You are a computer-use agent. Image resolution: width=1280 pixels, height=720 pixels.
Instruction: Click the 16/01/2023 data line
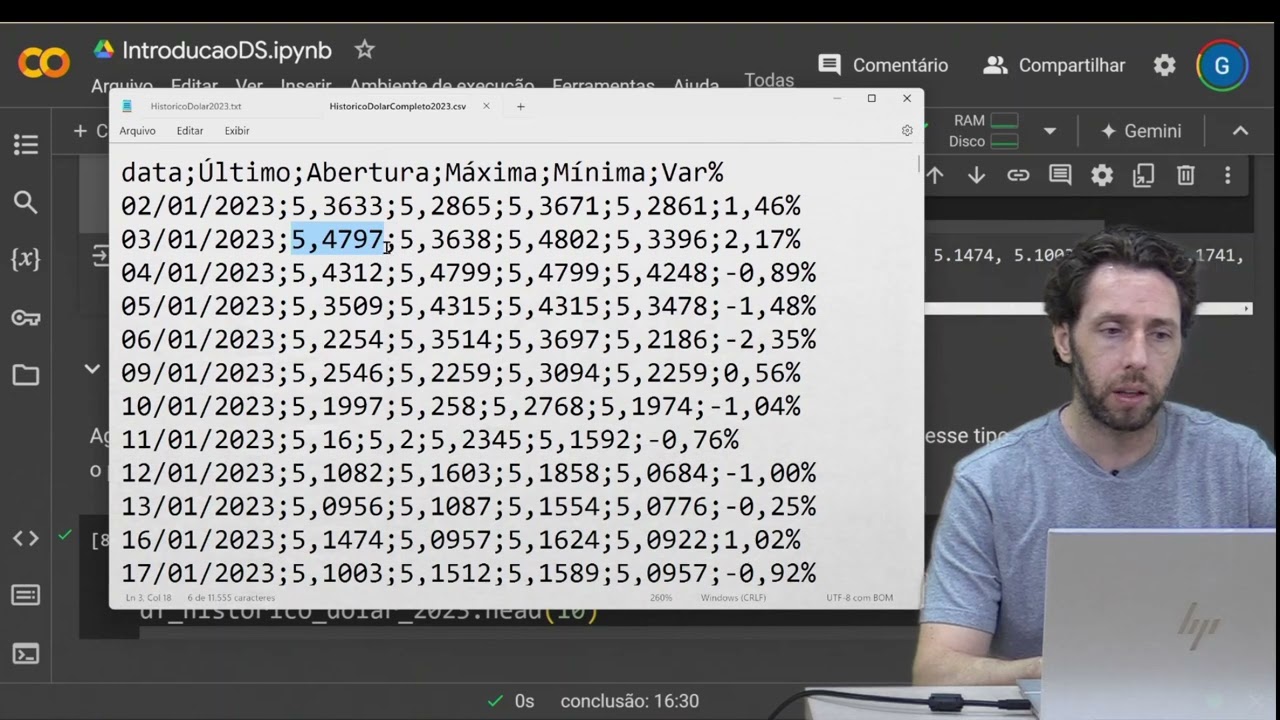point(460,540)
